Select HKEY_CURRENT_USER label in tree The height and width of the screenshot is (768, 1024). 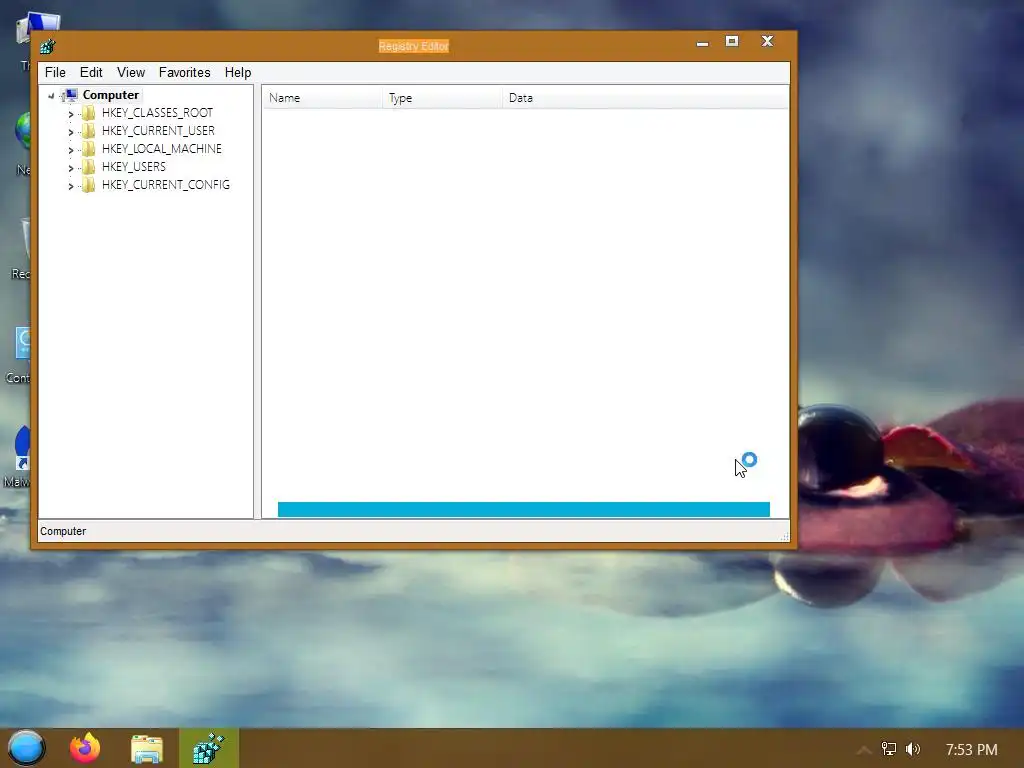158,131
